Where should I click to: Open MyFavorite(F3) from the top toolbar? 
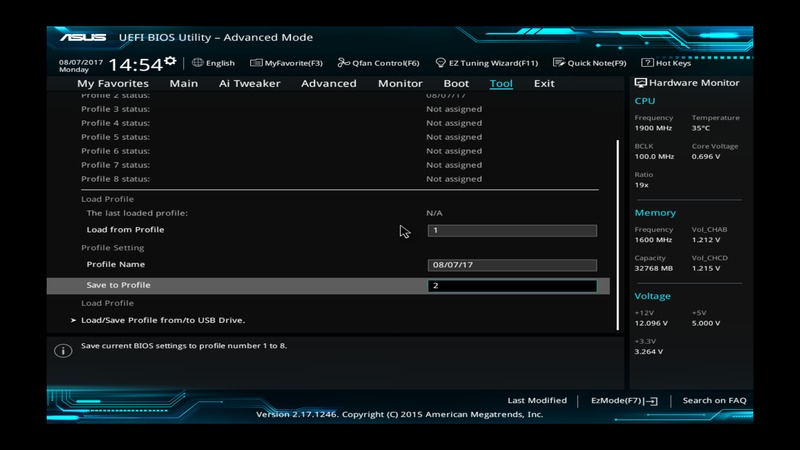(257, 63)
